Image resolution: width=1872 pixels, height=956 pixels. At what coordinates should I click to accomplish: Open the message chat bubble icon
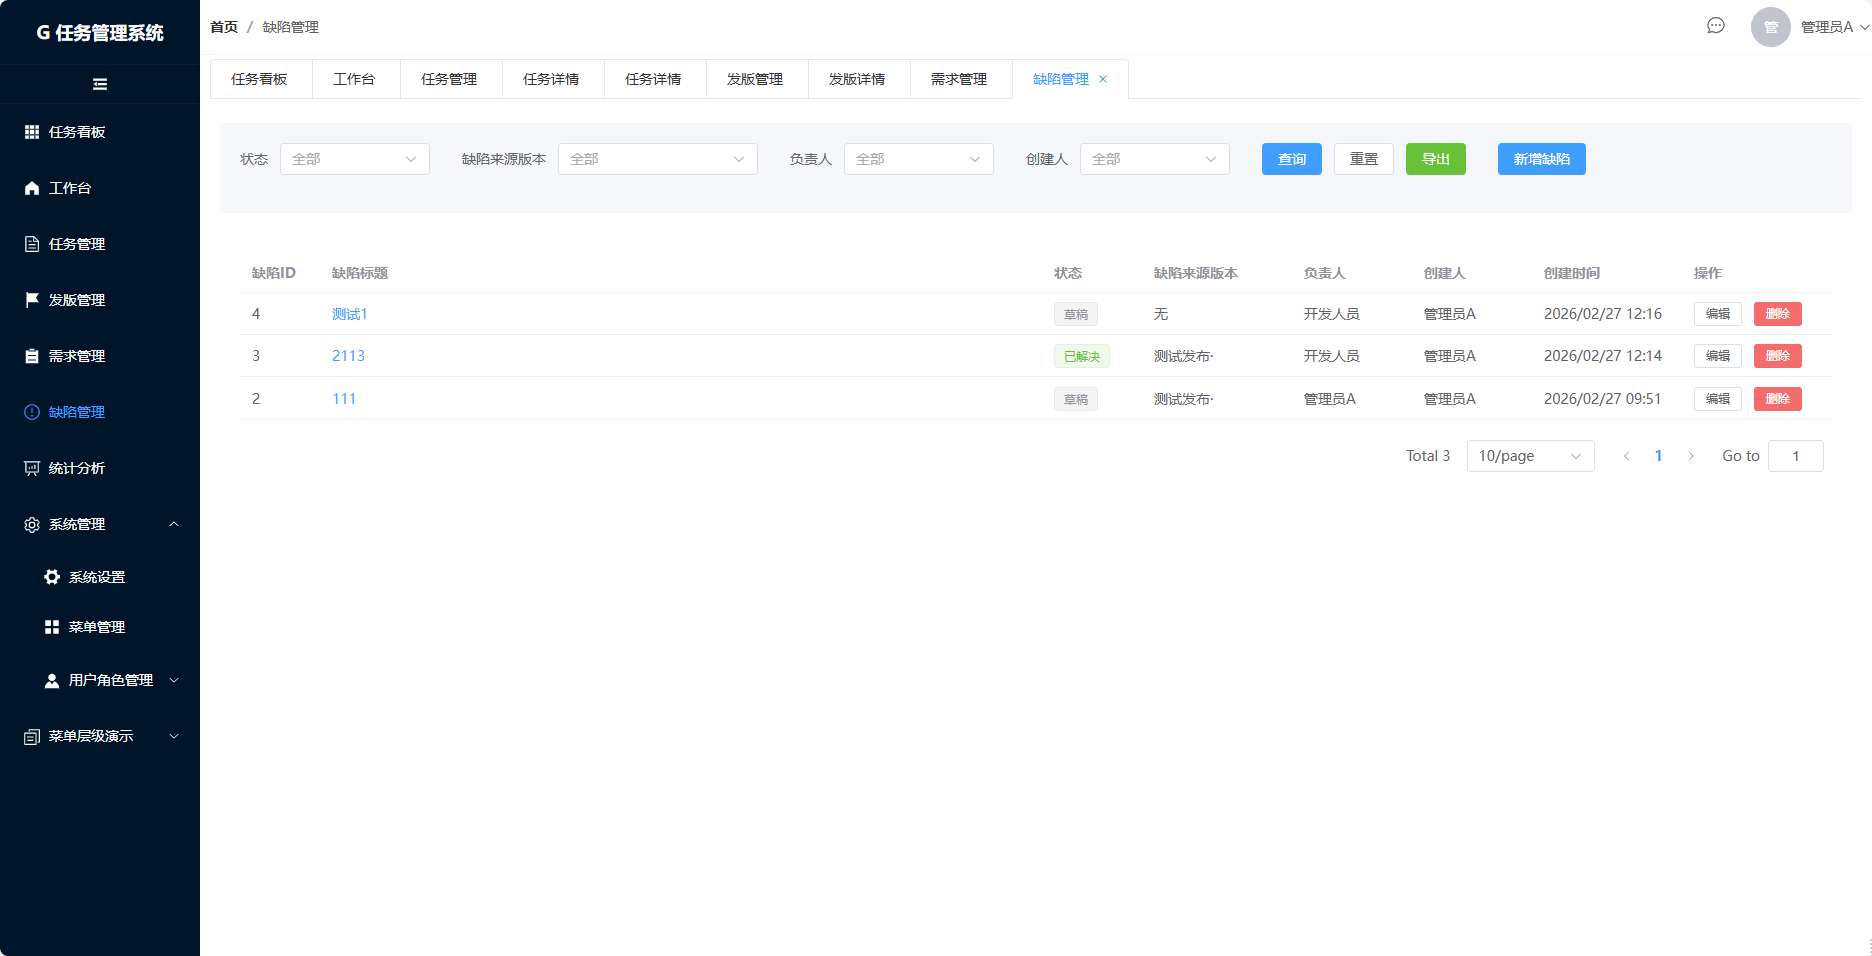point(1716,26)
